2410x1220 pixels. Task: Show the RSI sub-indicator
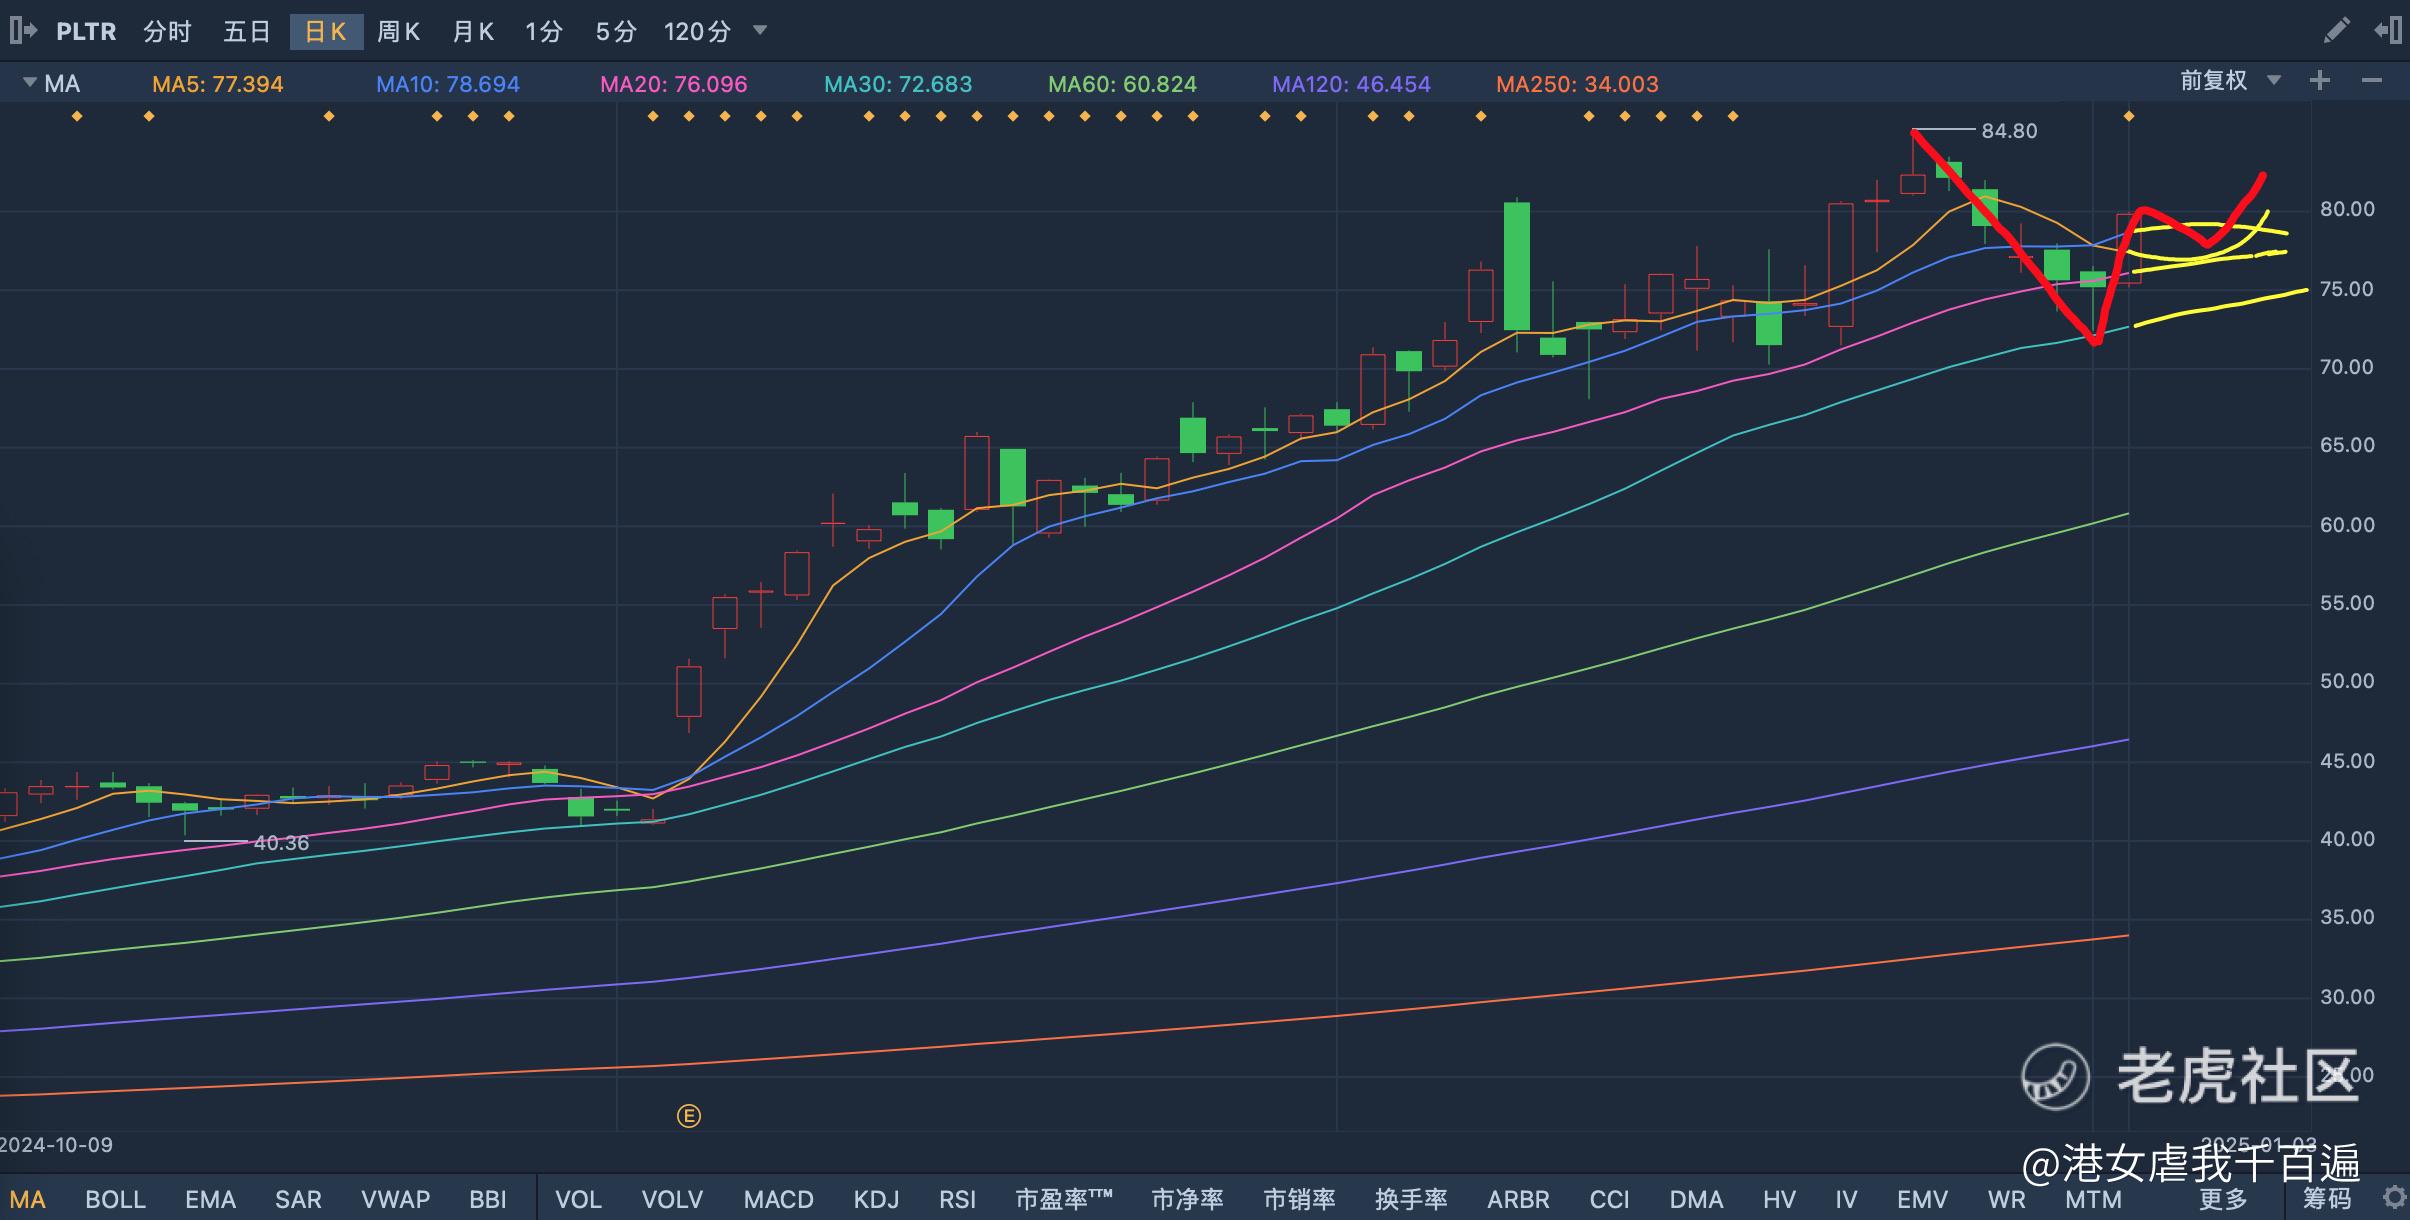tap(957, 1199)
